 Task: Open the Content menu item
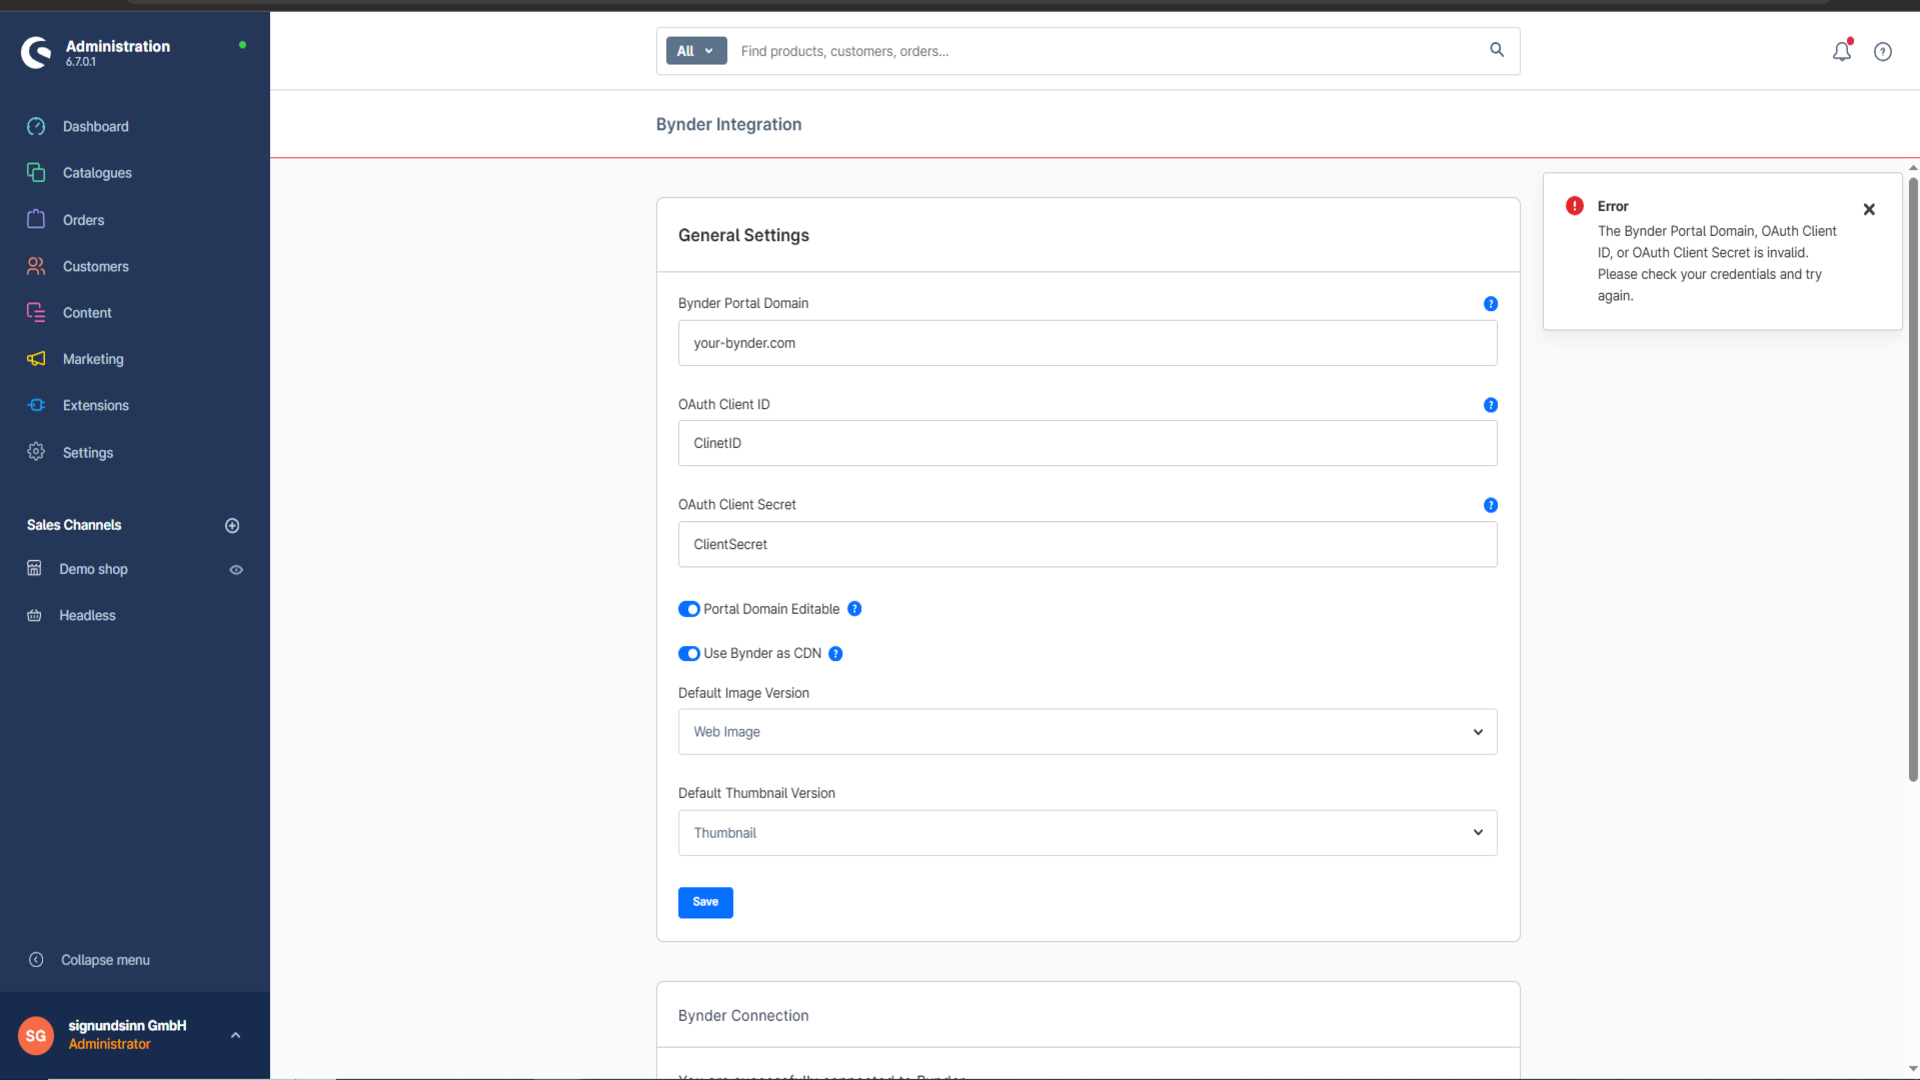[87, 312]
